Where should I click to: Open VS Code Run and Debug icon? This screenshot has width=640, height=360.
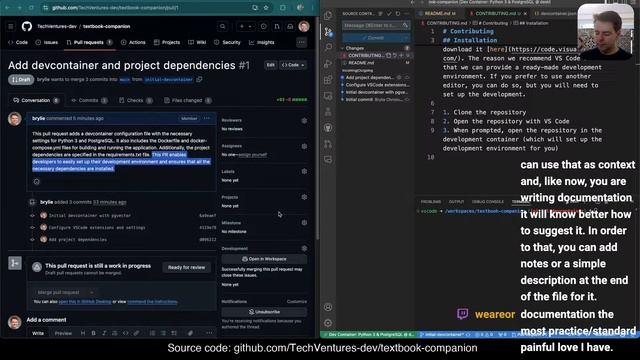point(328,64)
